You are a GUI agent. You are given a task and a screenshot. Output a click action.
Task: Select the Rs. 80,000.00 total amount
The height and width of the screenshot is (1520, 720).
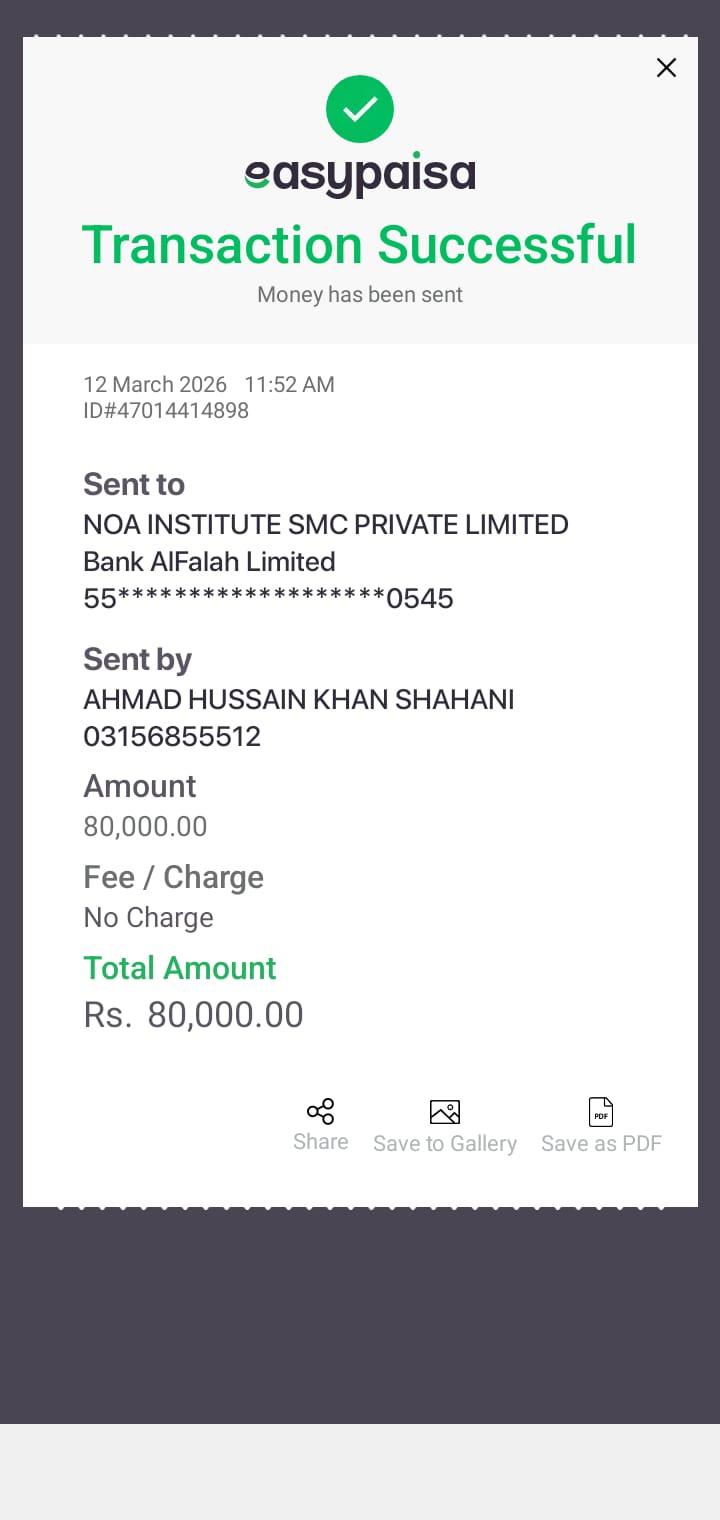pyautogui.click(x=193, y=1014)
